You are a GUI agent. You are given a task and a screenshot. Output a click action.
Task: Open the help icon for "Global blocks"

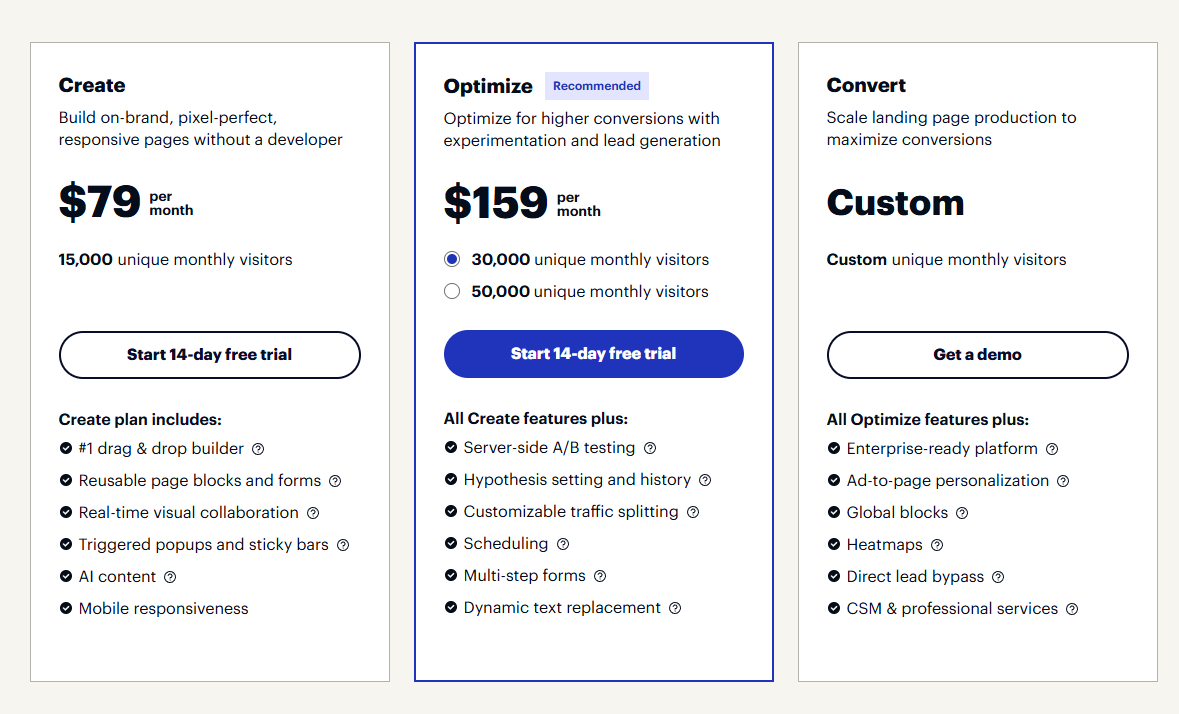point(961,512)
